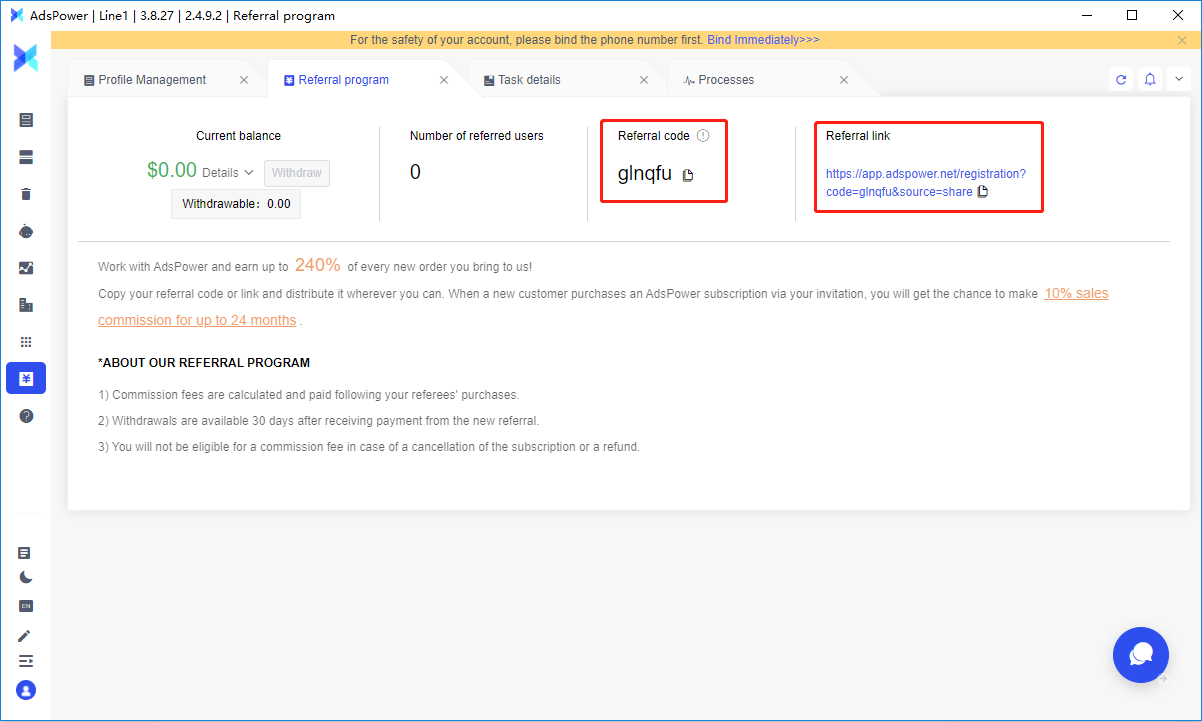The width and height of the screenshot is (1202, 722).
Task: Toggle dark mode moon icon
Action: (25, 578)
